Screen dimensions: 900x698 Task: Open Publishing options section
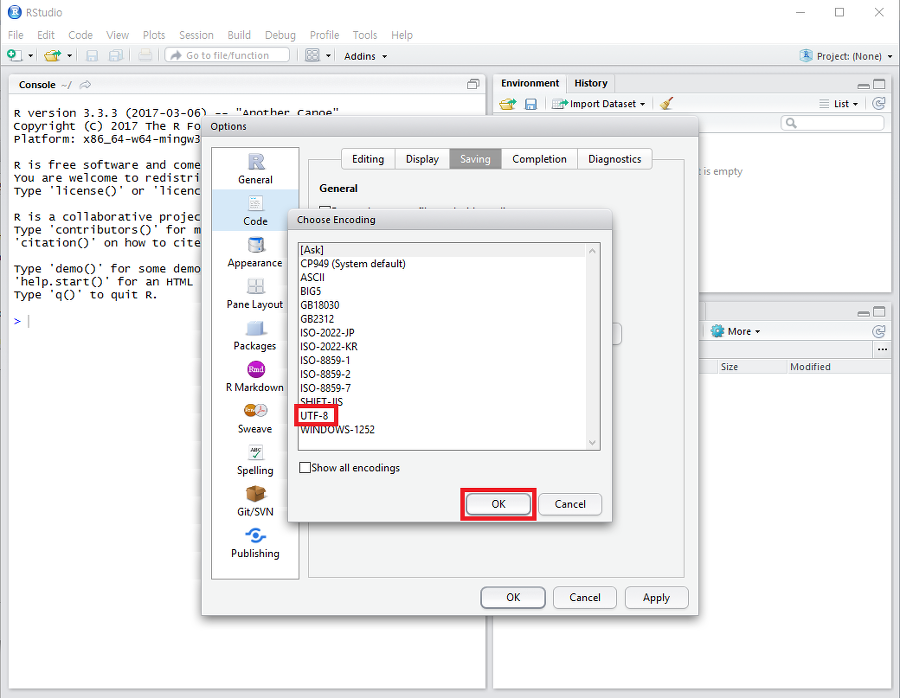[x=255, y=543]
